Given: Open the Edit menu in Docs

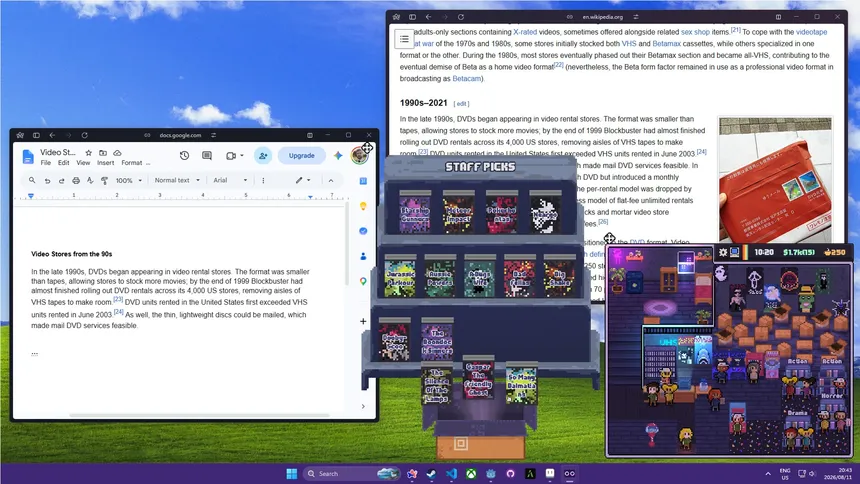Looking at the screenshot, I should (x=64, y=163).
